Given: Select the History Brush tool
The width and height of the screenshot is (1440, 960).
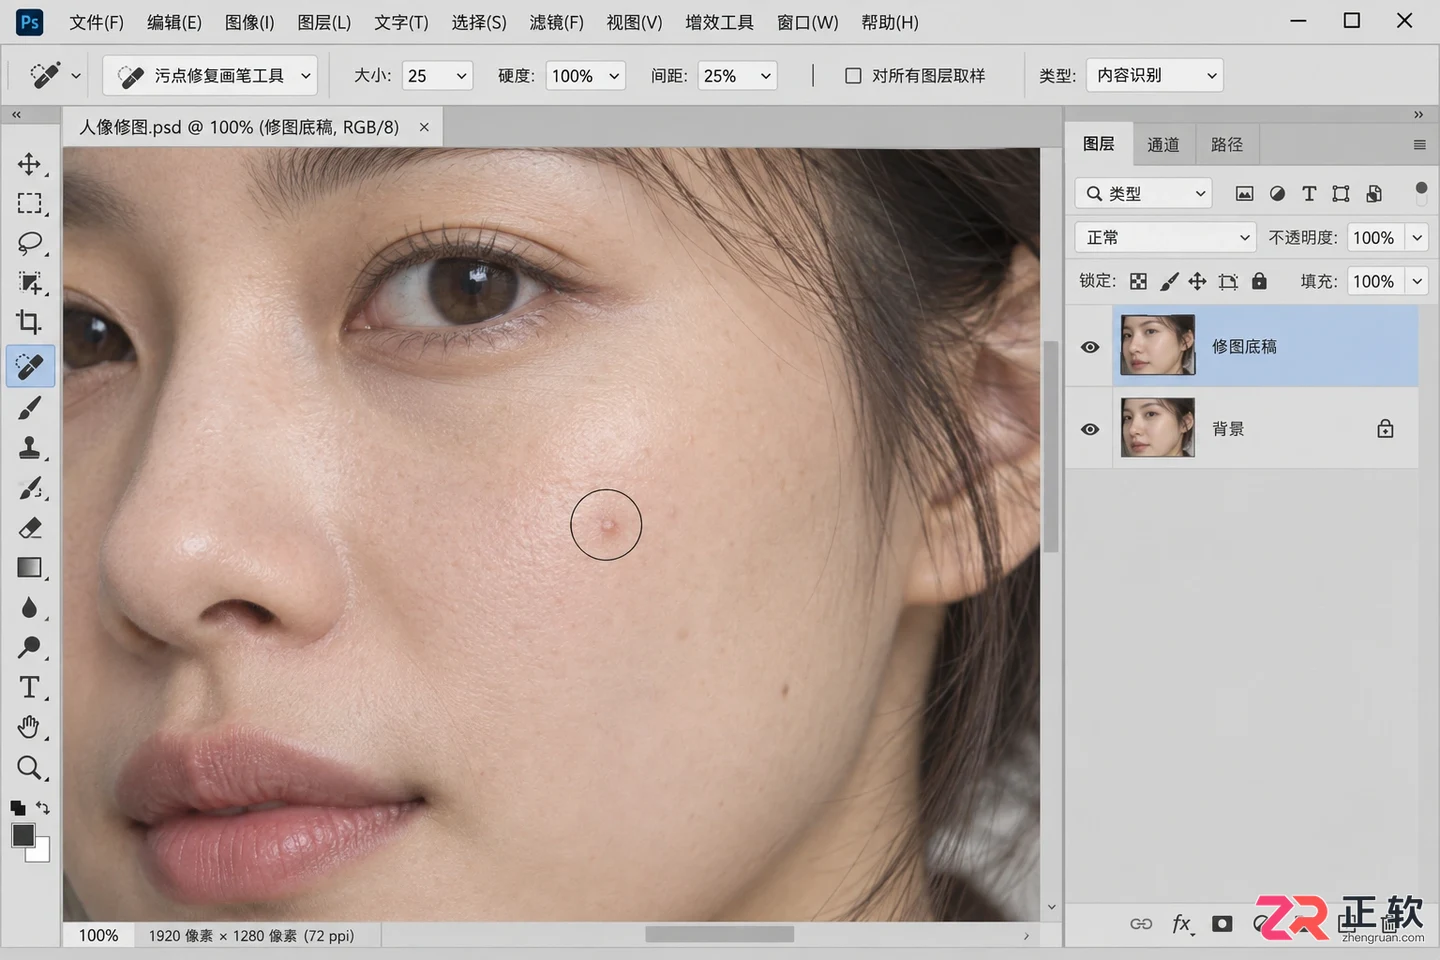Looking at the screenshot, I should click(30, 488).
